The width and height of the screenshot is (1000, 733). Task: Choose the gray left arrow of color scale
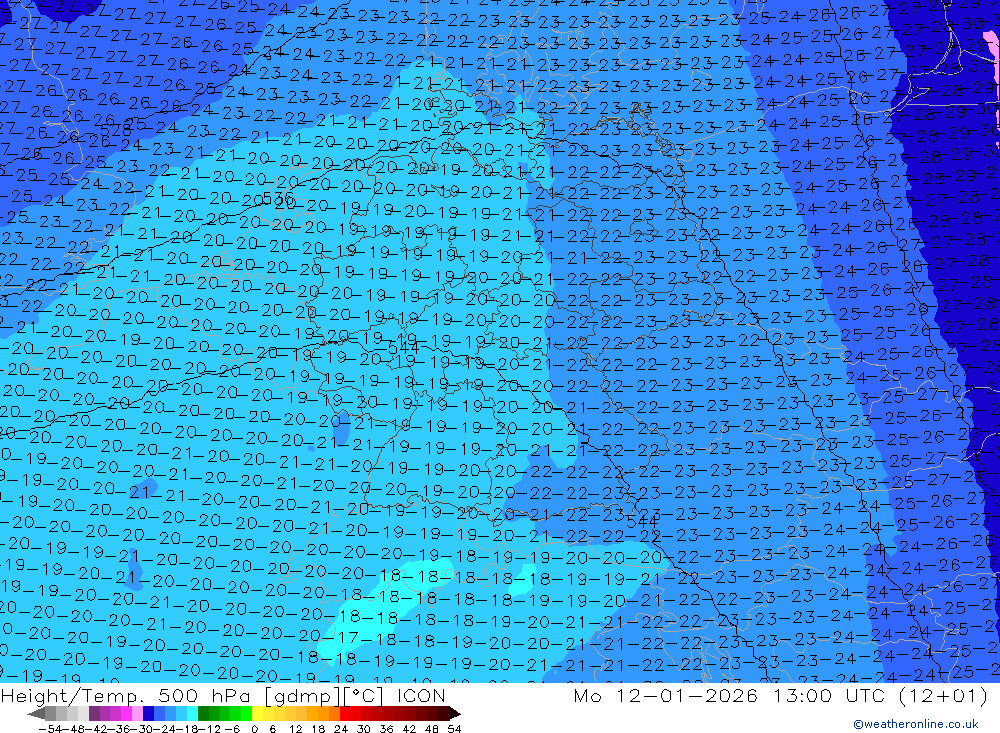coord(36,713)
